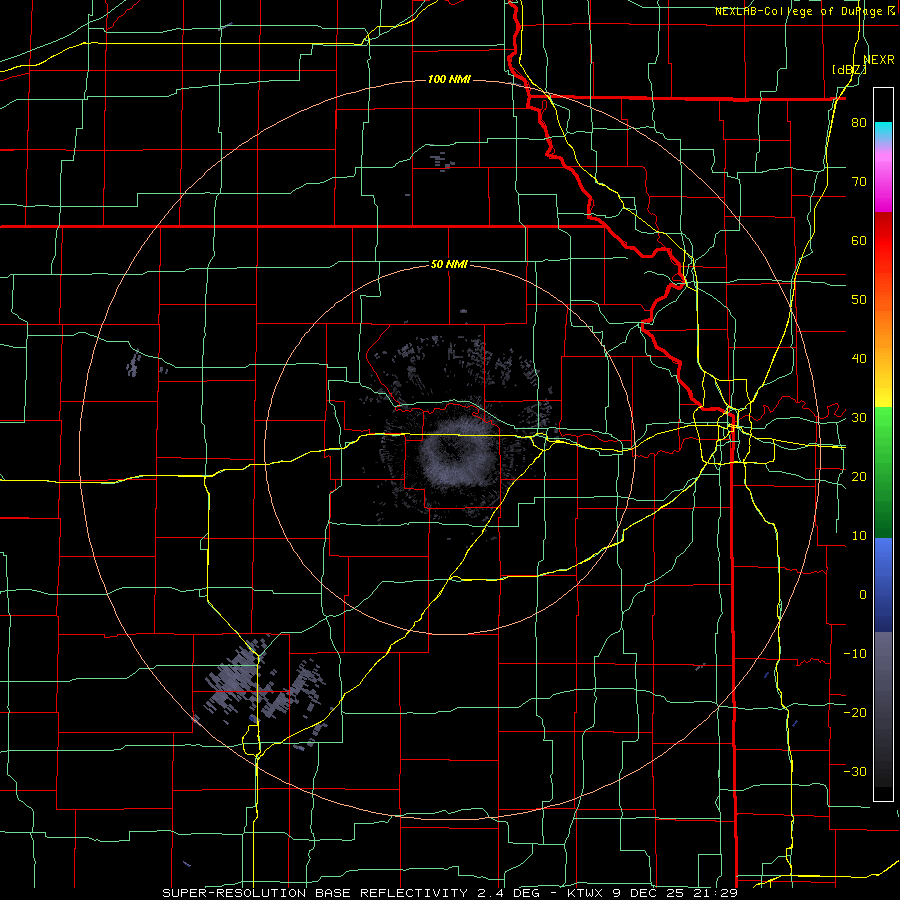Image resolution: width=900 pixels, height=900 pixels.
Task: Click the 50 dBZ scale value
Action: (859, 300)
